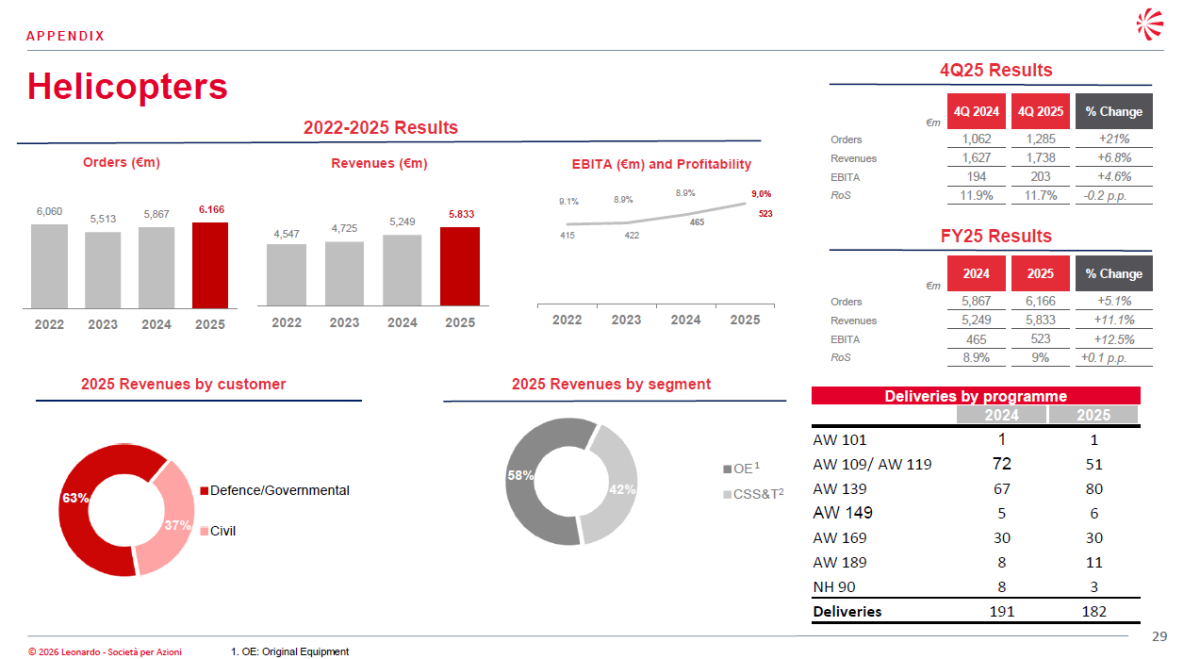The image size is (1200, 659).
Task: Click the AW 139 row label
Action: [x=840, y=489]
